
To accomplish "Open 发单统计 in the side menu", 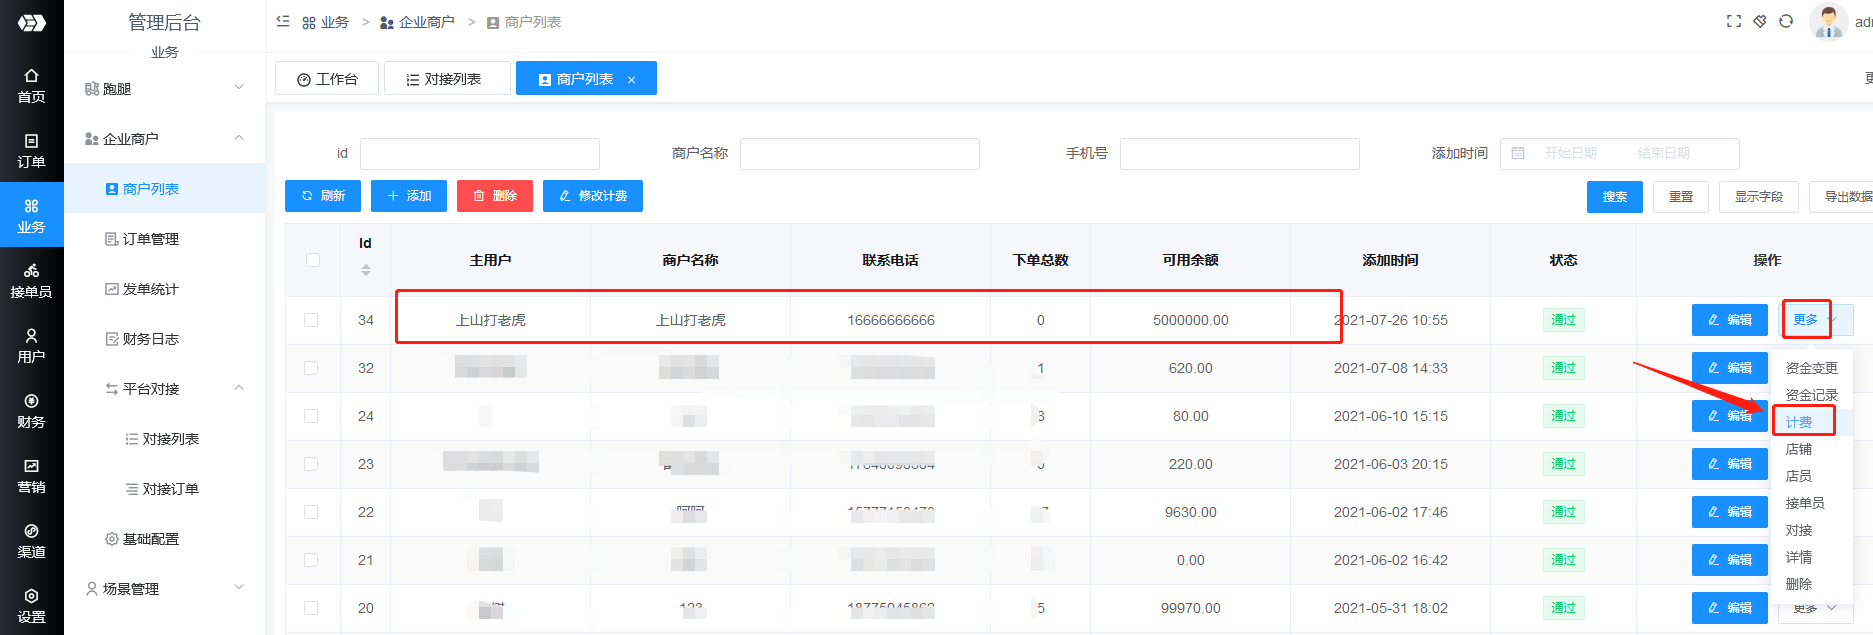I will click(165, 288).
